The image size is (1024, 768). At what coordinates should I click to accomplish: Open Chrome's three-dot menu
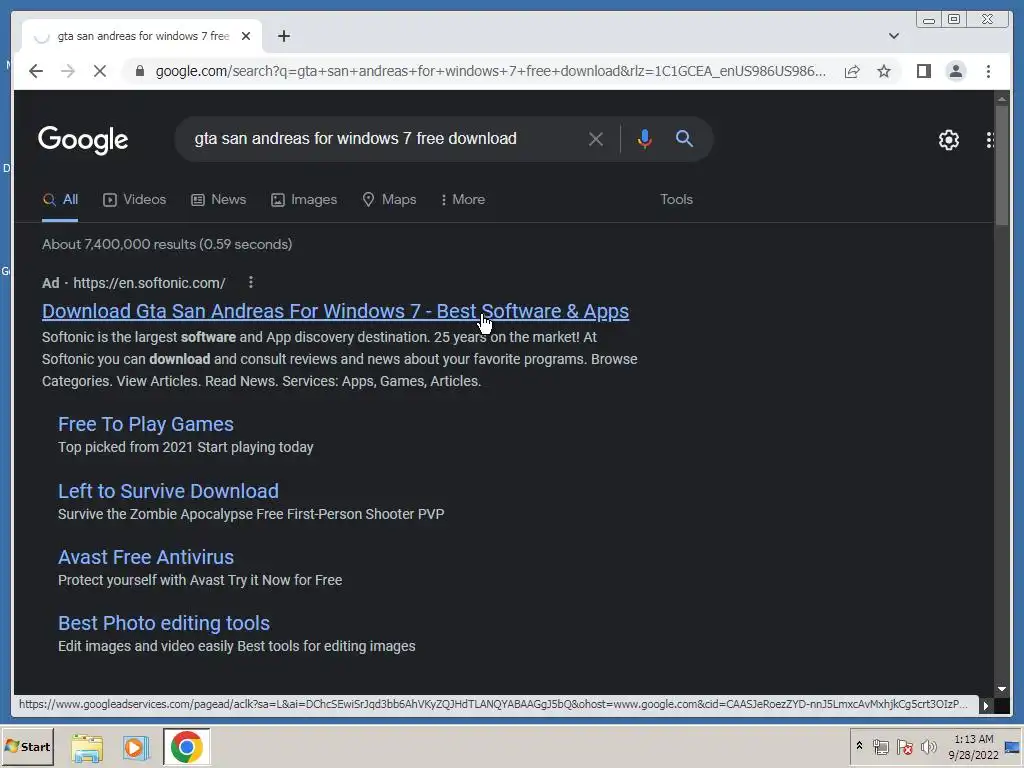[x=988, y=71]
